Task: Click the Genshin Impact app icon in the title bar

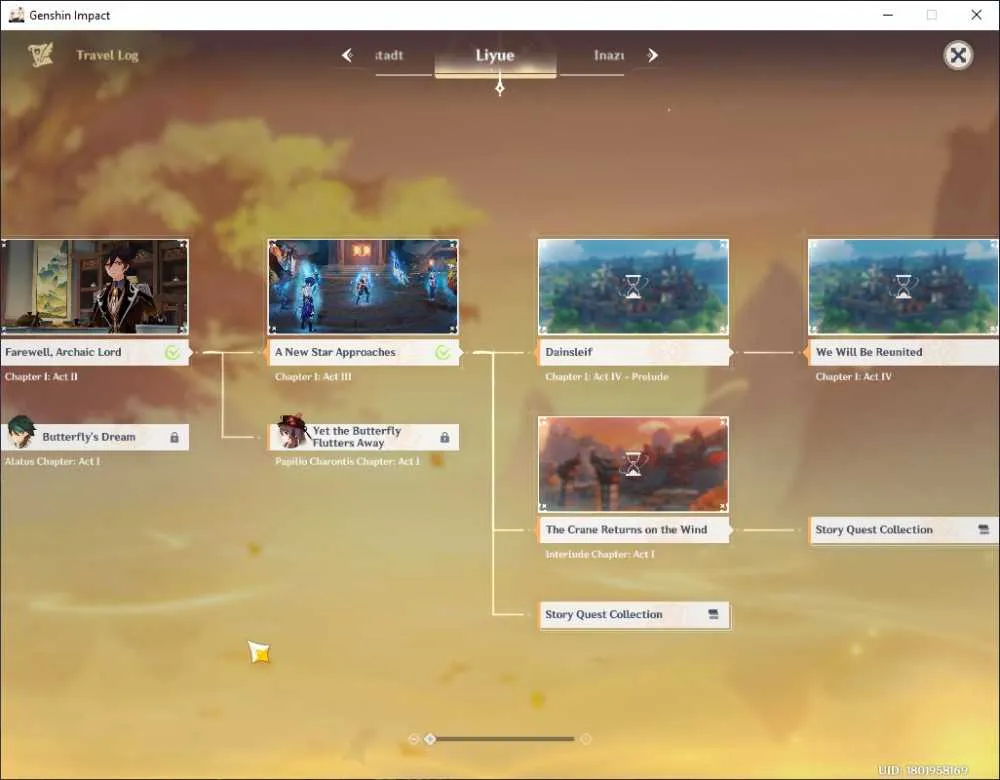Action: coord(17,15)
